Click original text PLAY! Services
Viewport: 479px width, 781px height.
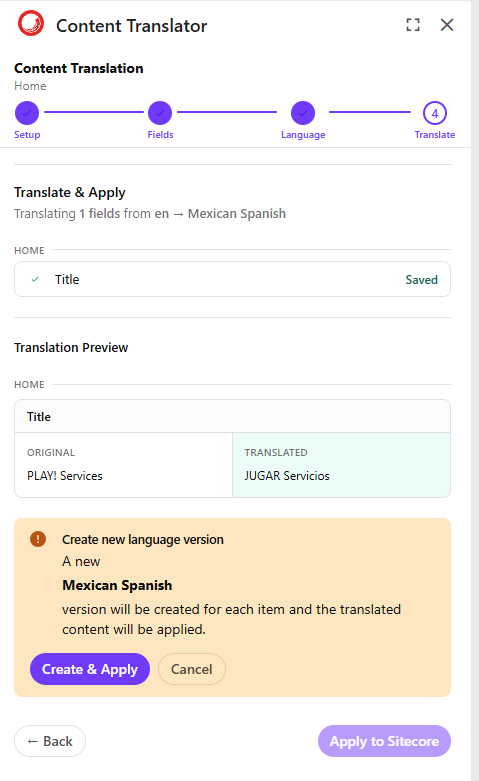point(65,476)
